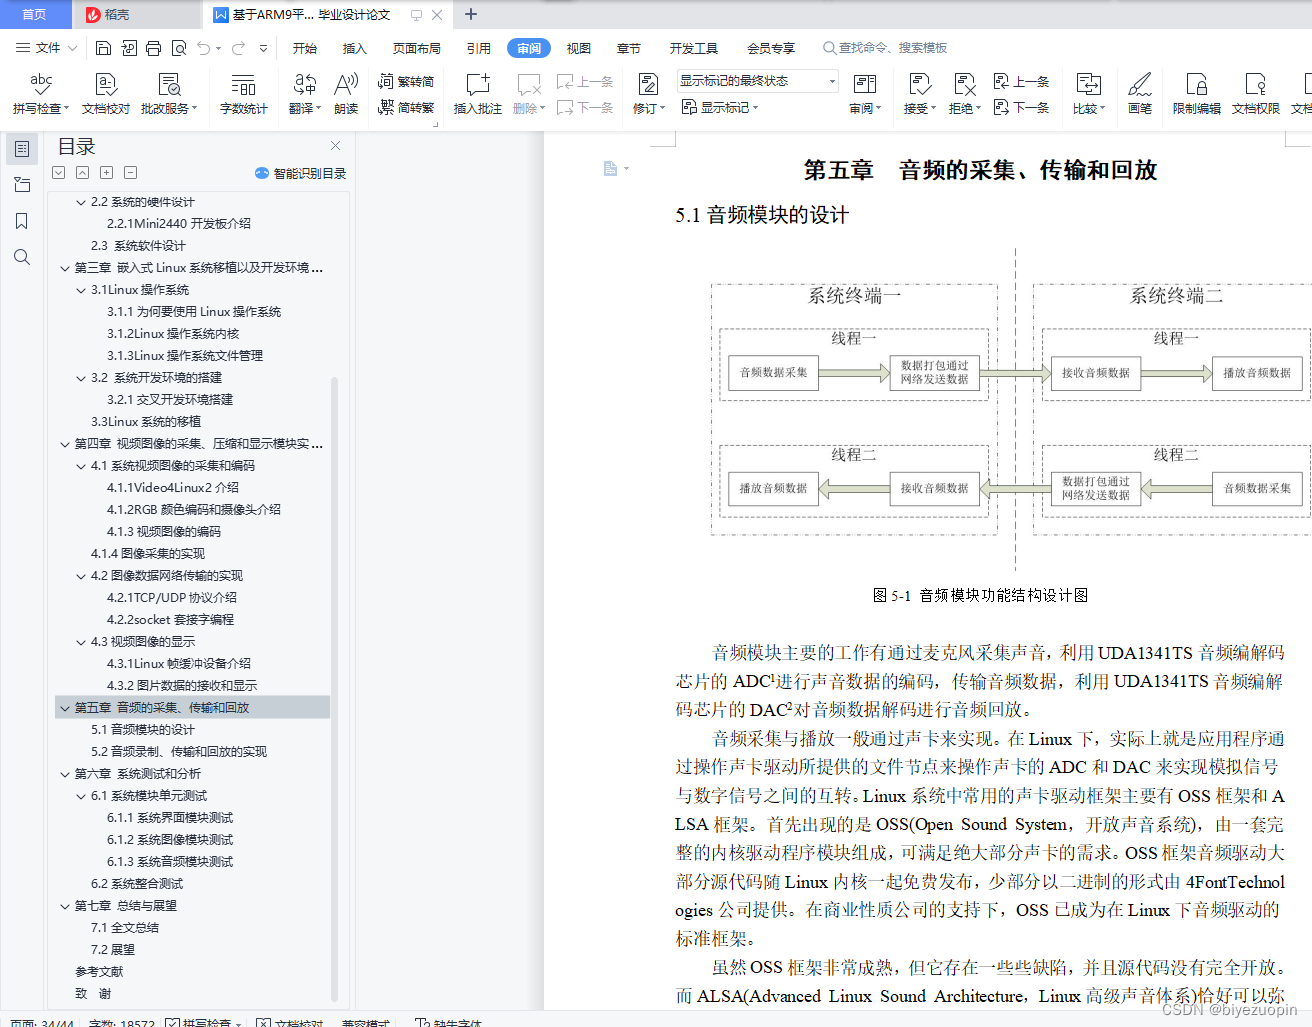
Task: Click 会员专享 ribbon tab
Action: 771,48
